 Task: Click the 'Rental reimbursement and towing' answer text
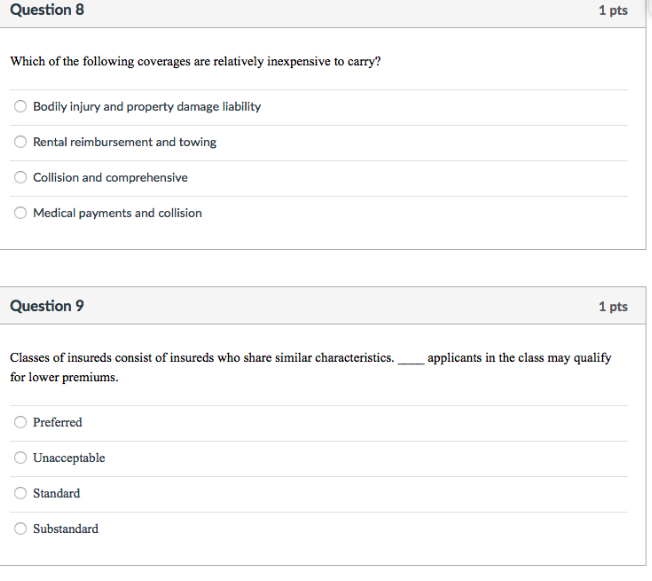coord(125,142)
